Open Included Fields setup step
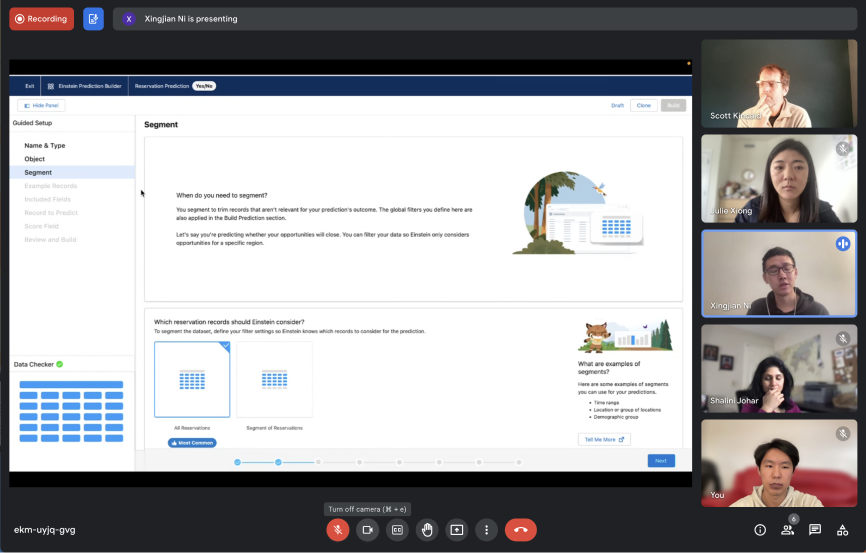Viewport: 866px width, 553px height. [x=47, y=199]
